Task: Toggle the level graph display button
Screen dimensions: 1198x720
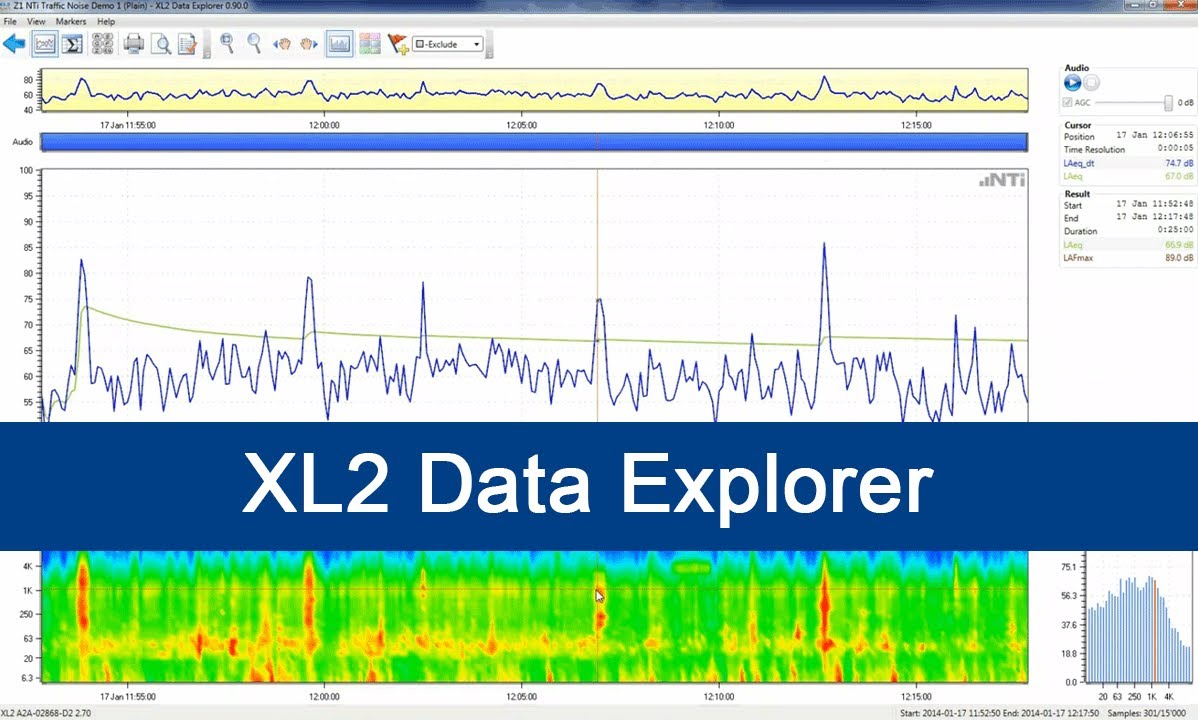Action: point(338,44)
